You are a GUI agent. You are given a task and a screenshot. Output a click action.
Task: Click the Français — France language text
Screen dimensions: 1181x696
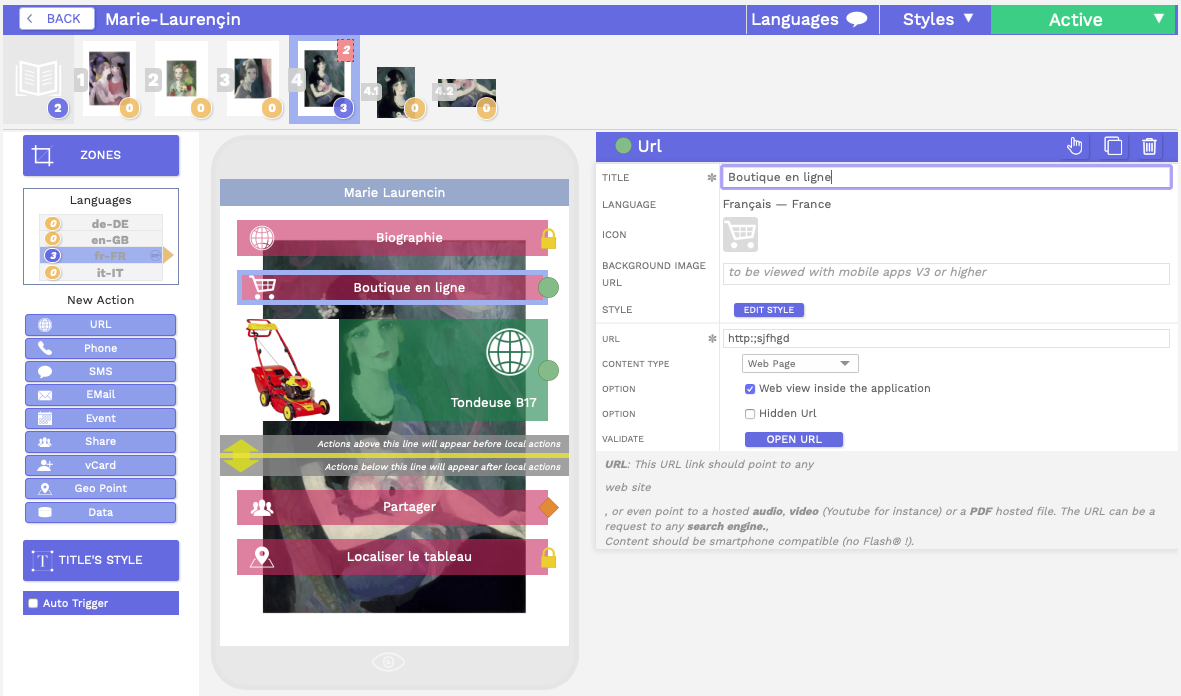(777, 205)
